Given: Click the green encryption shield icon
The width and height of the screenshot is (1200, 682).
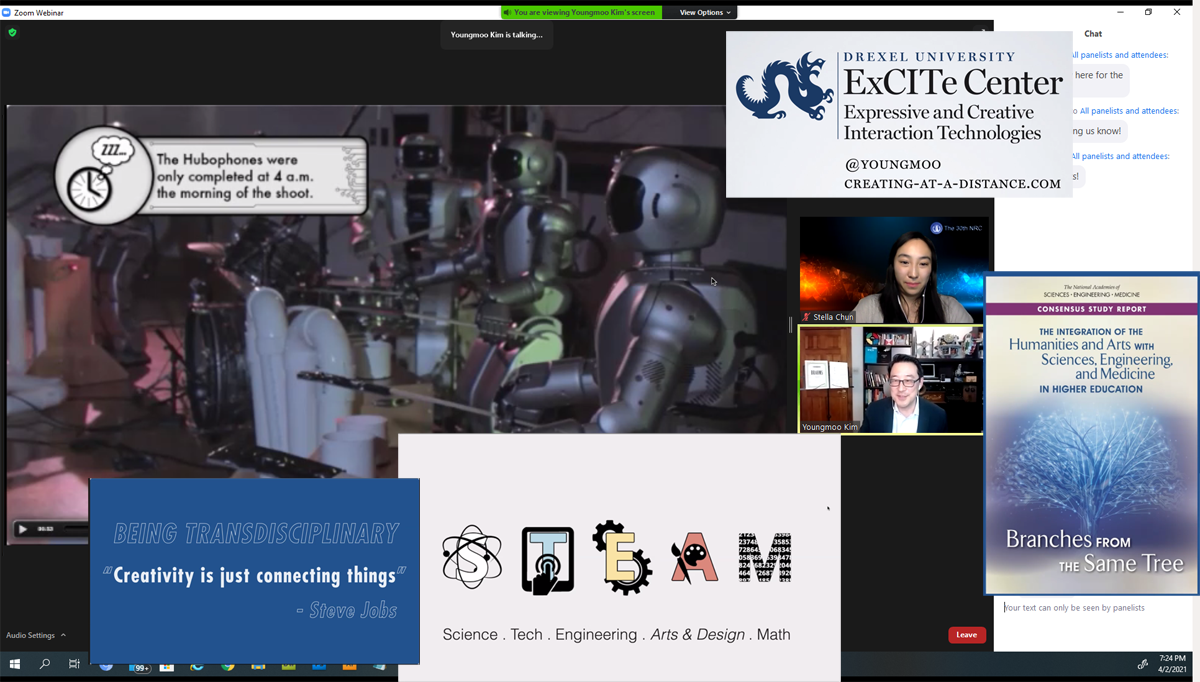Looking at the screenshot, I should (12, 32).
